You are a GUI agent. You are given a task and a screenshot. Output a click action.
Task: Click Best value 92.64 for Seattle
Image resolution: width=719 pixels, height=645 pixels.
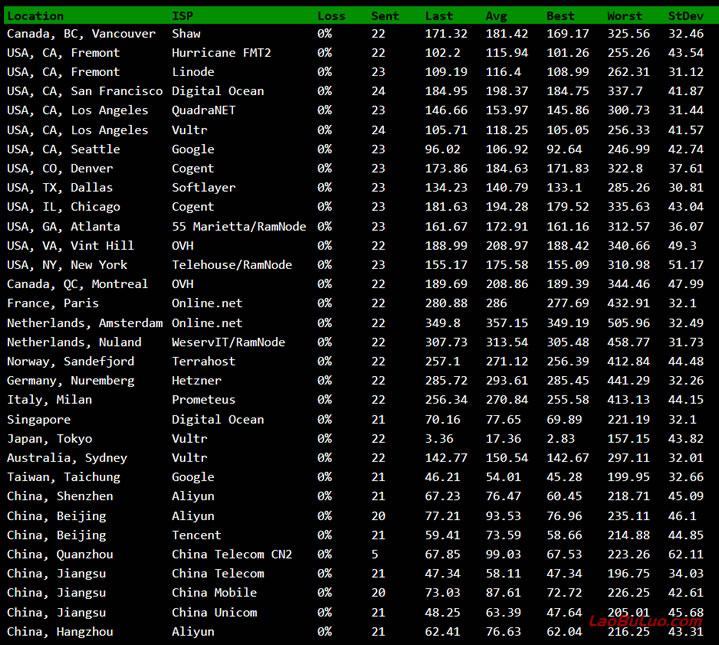(564, 149)
